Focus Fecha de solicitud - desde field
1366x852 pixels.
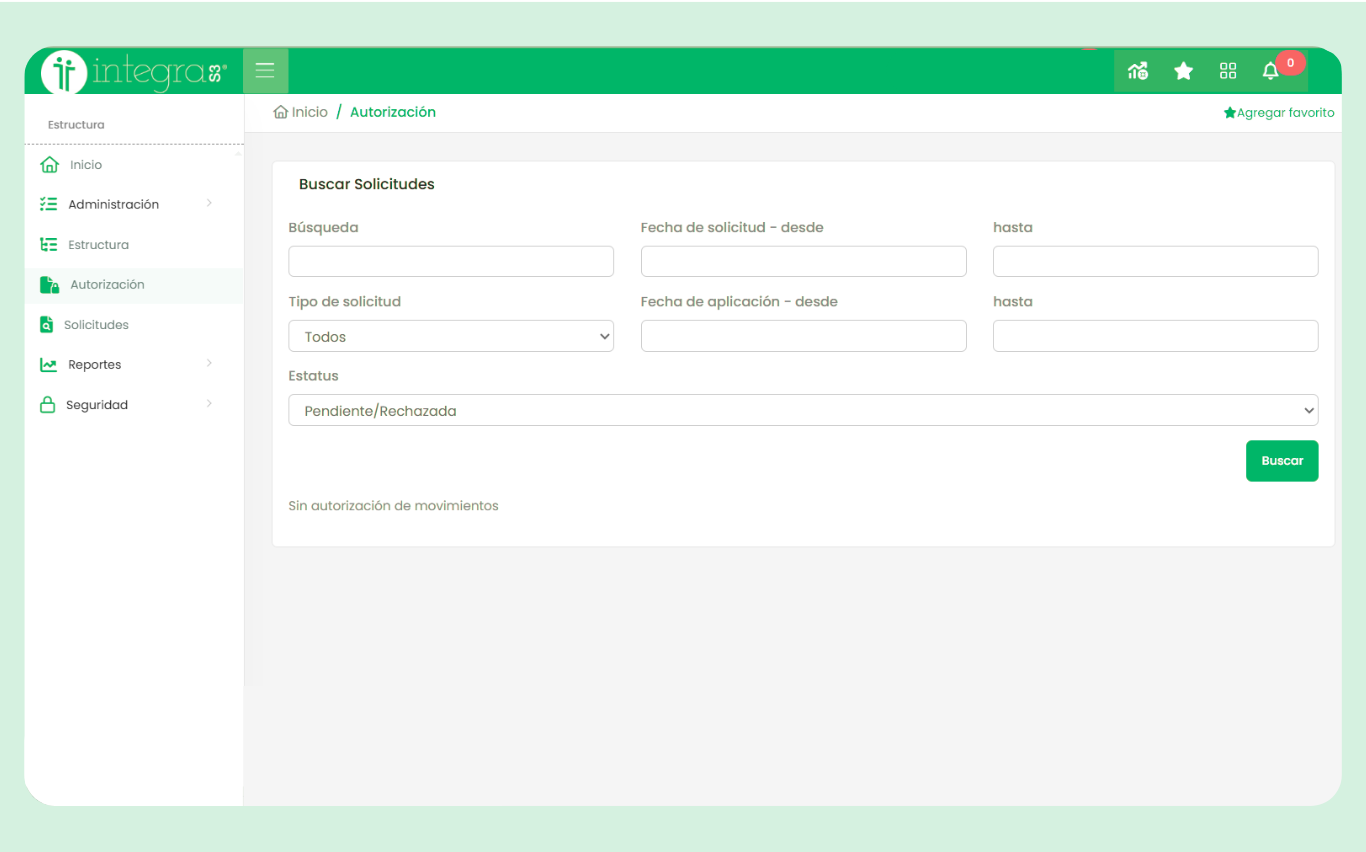click(804, 261)
